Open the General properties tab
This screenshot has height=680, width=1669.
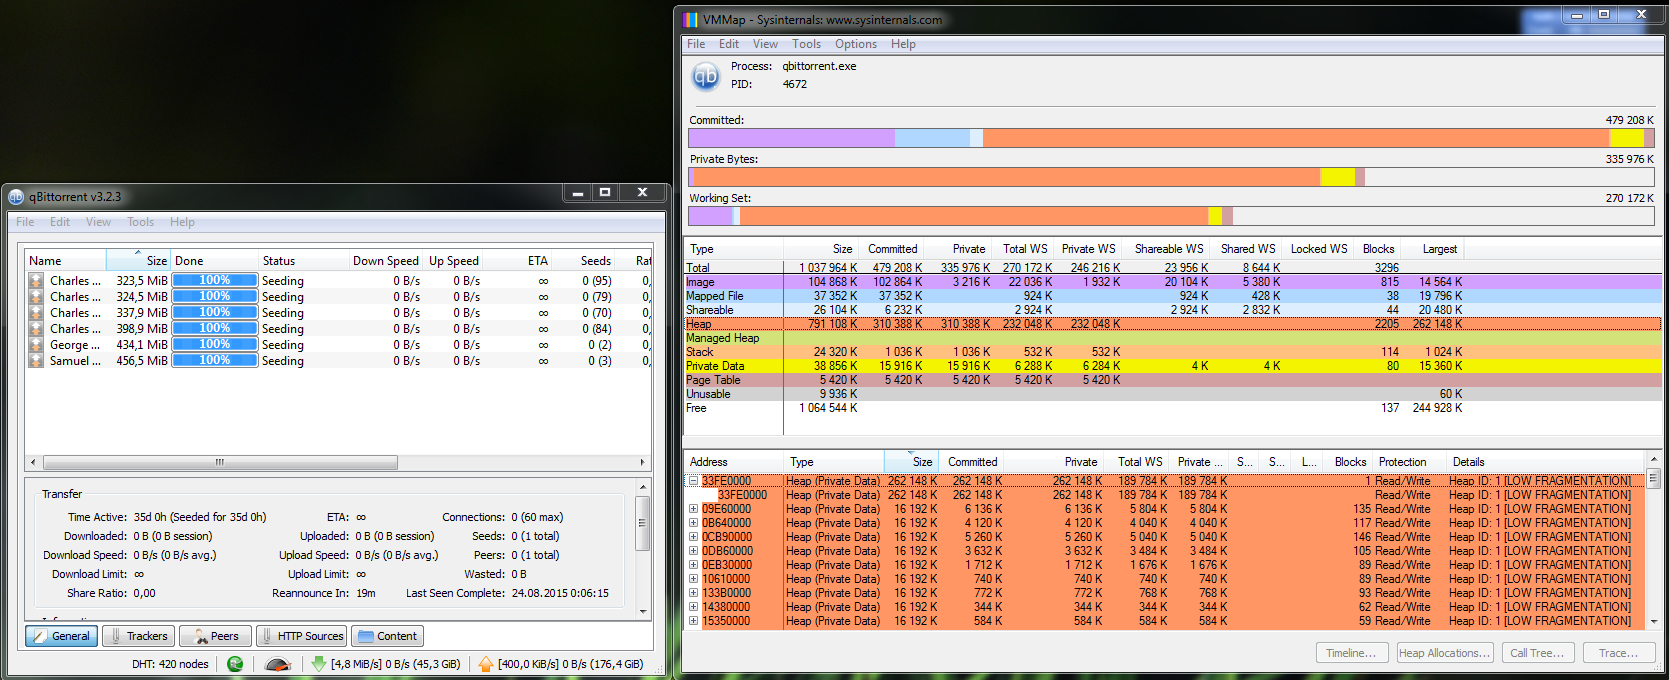61,636
